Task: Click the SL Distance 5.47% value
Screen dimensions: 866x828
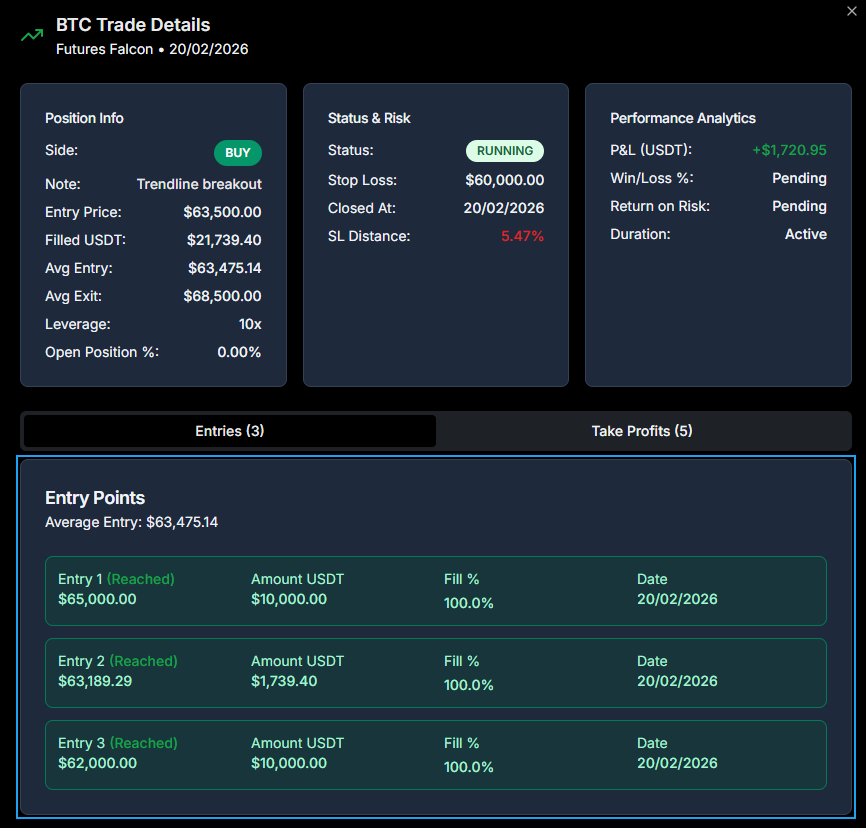Action: click(x=522, y=236)
